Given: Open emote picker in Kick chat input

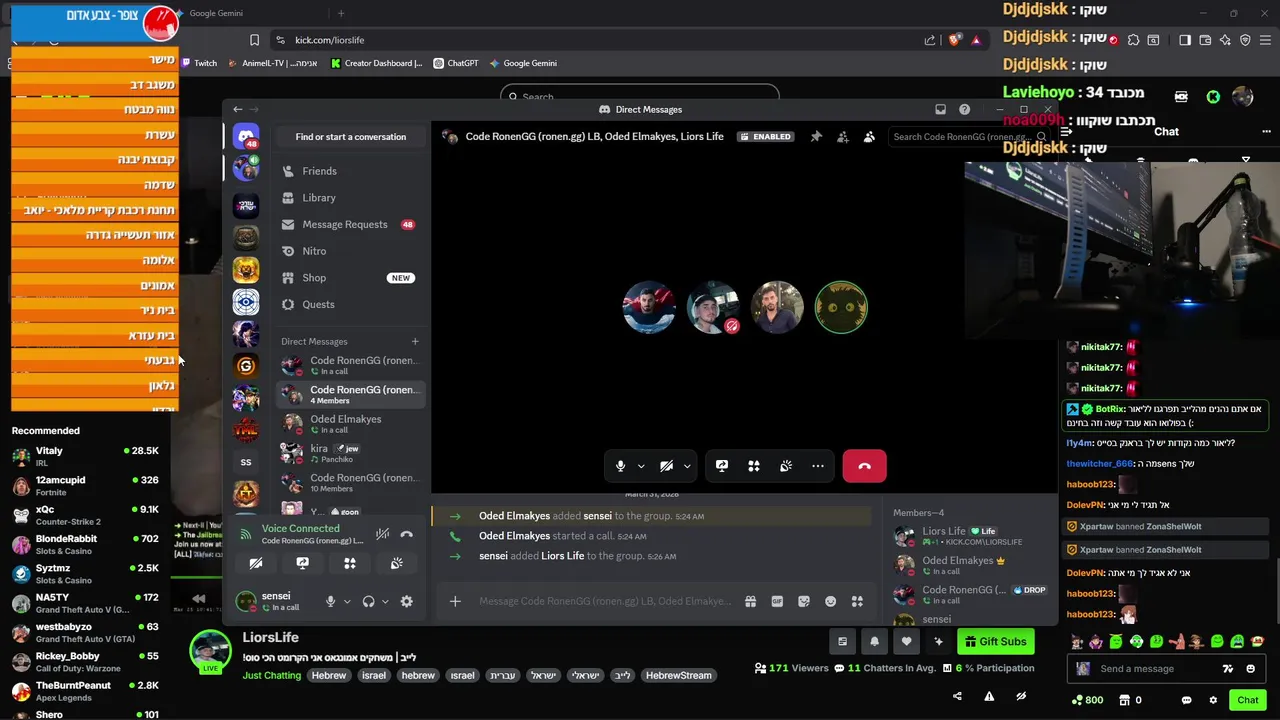Looking at the screenshot, I should 1251,669.
